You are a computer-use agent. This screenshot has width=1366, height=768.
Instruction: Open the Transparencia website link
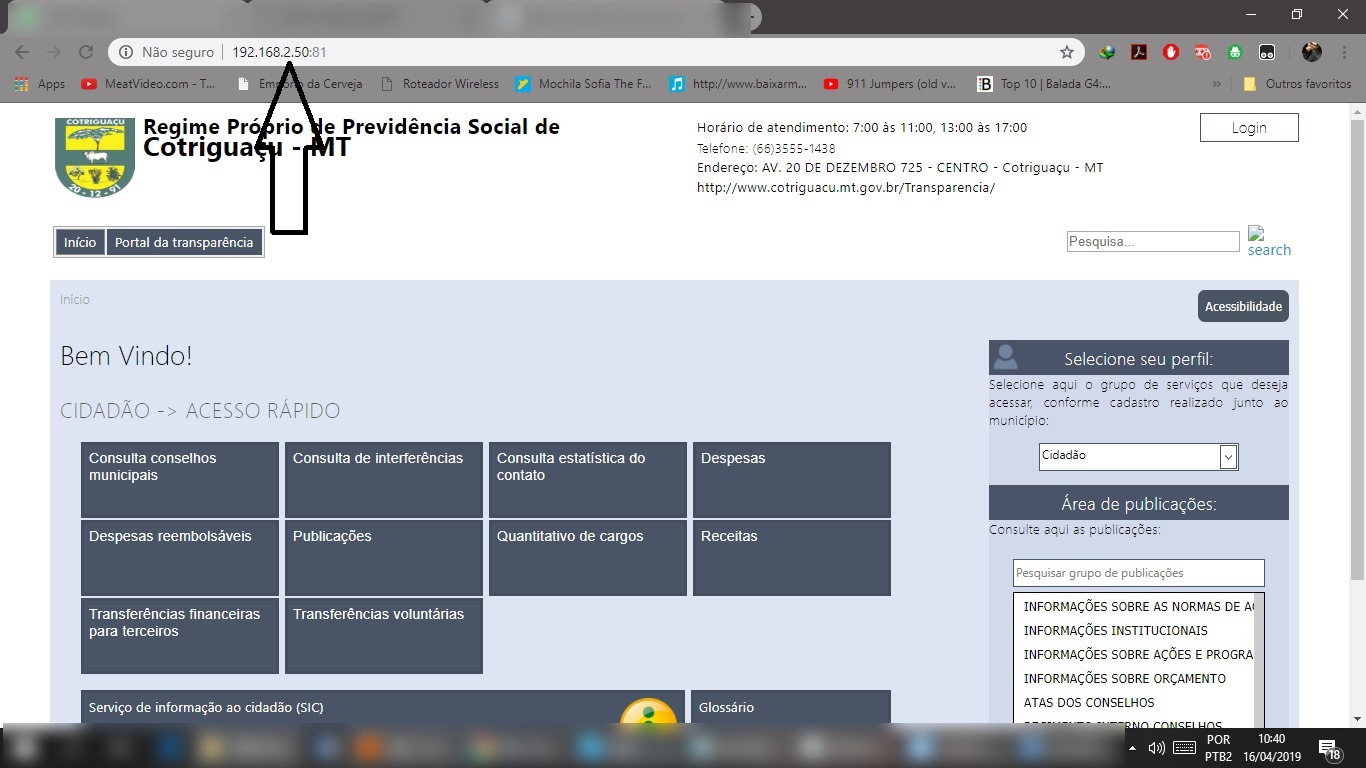[x=846, y=187]
